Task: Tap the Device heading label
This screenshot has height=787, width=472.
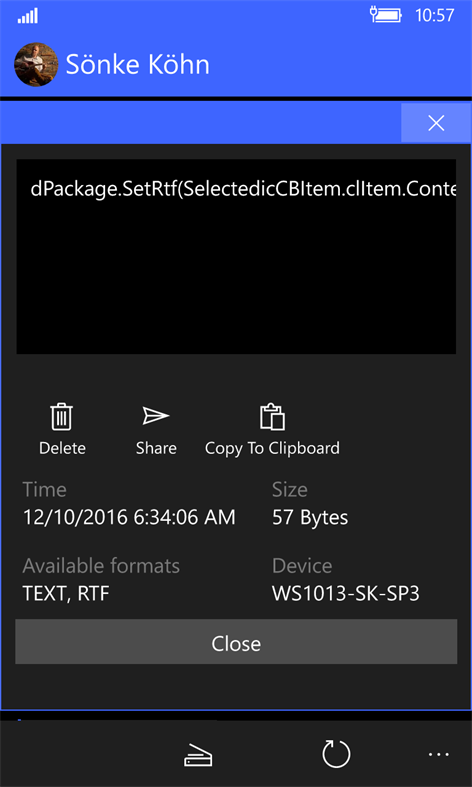Action: [302, 566]
